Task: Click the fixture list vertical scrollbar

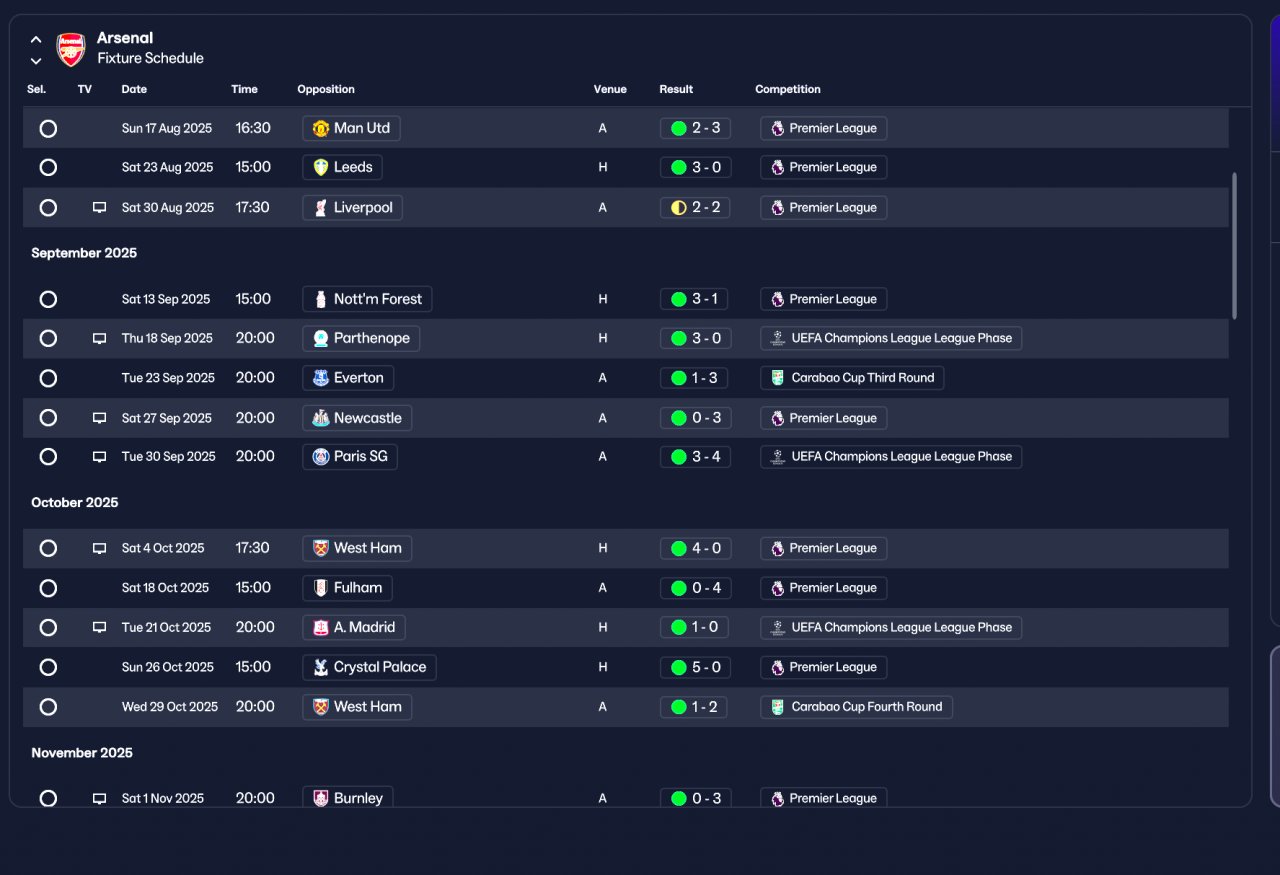Action: [1235, 246]
